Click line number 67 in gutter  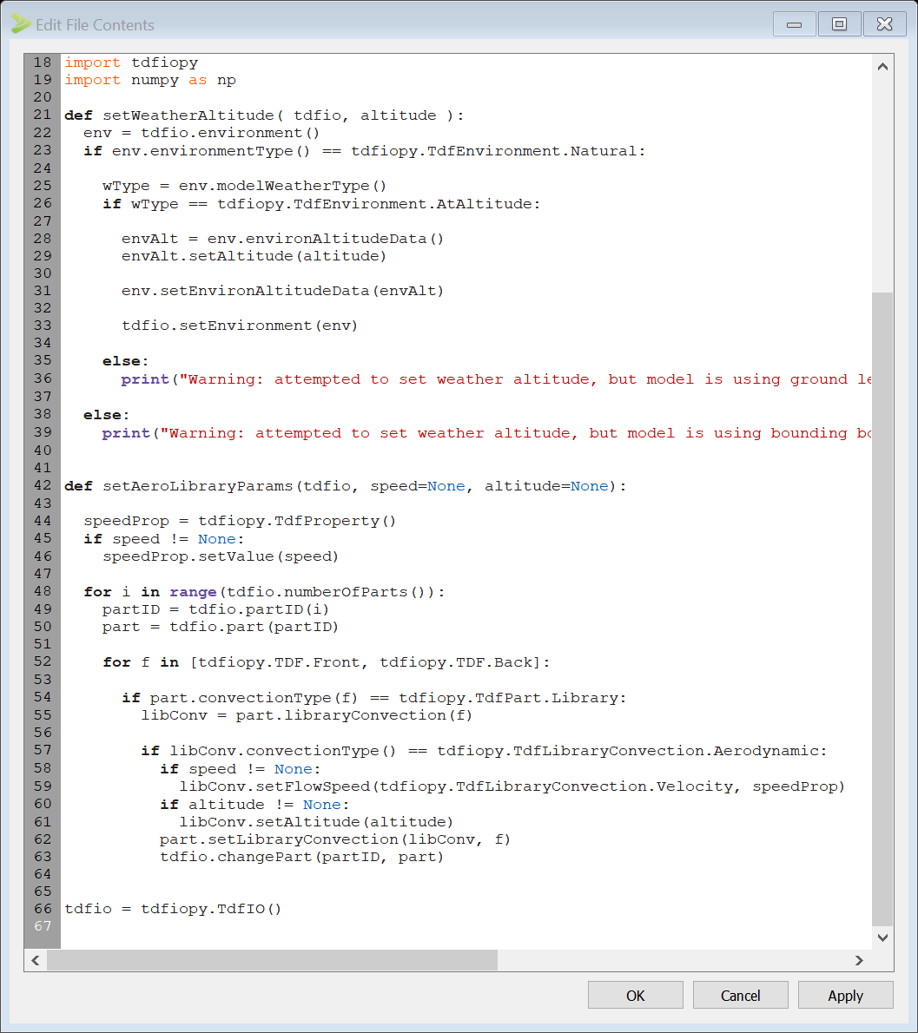click(x=42, y=926)
